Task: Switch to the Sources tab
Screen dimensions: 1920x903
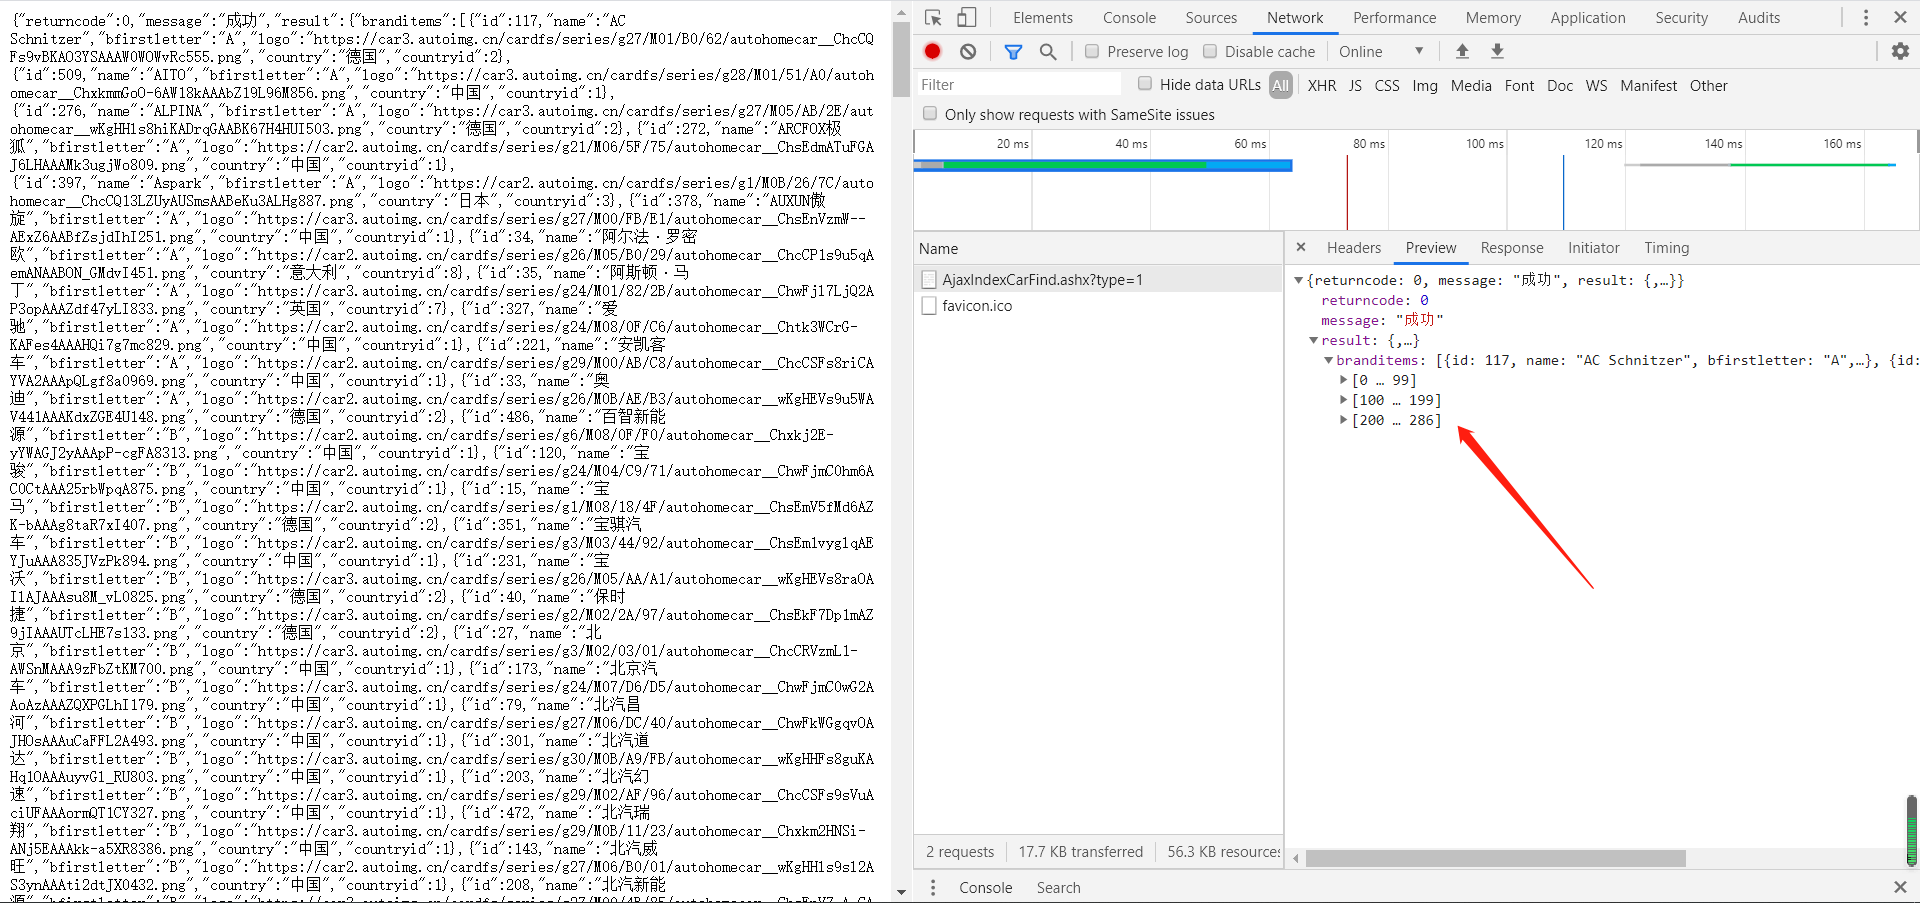Action: point(1211,18)
